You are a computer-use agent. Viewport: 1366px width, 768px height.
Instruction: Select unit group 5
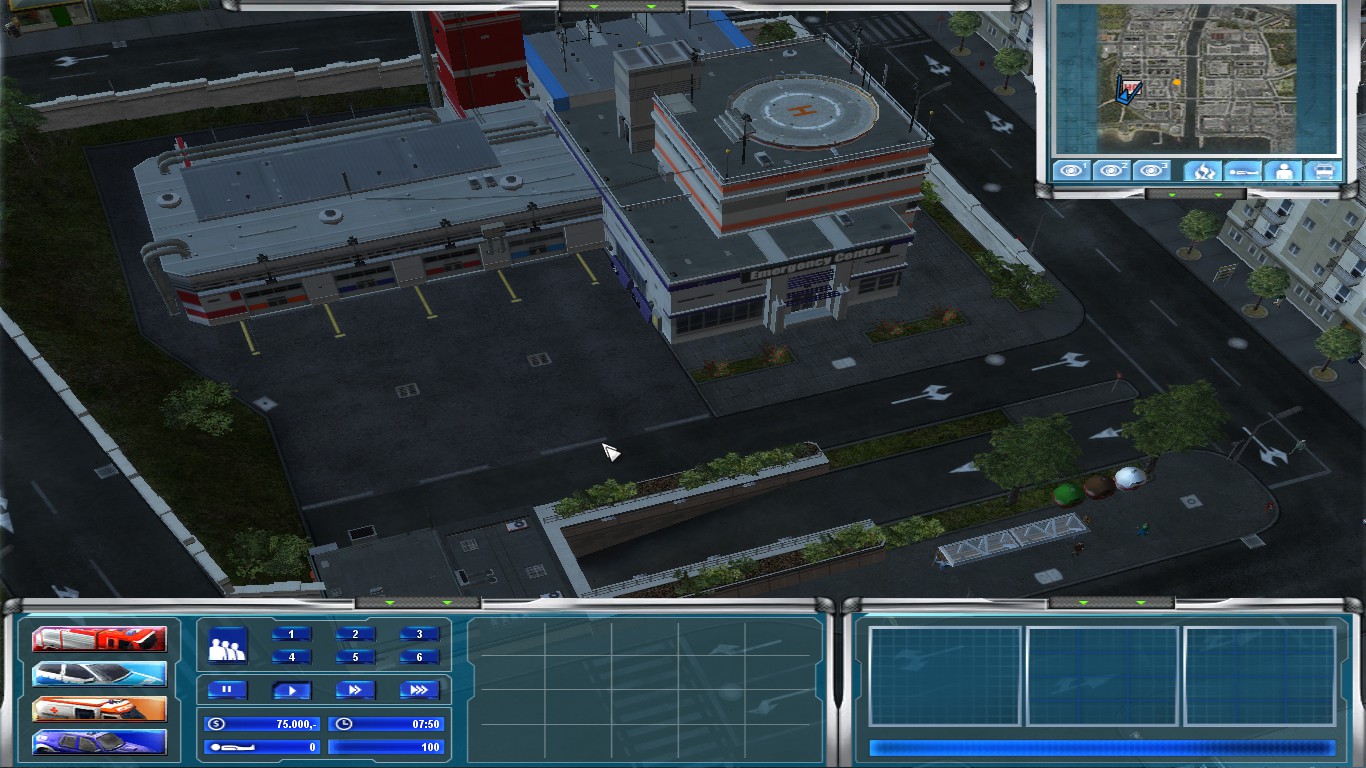click(355, 657)
